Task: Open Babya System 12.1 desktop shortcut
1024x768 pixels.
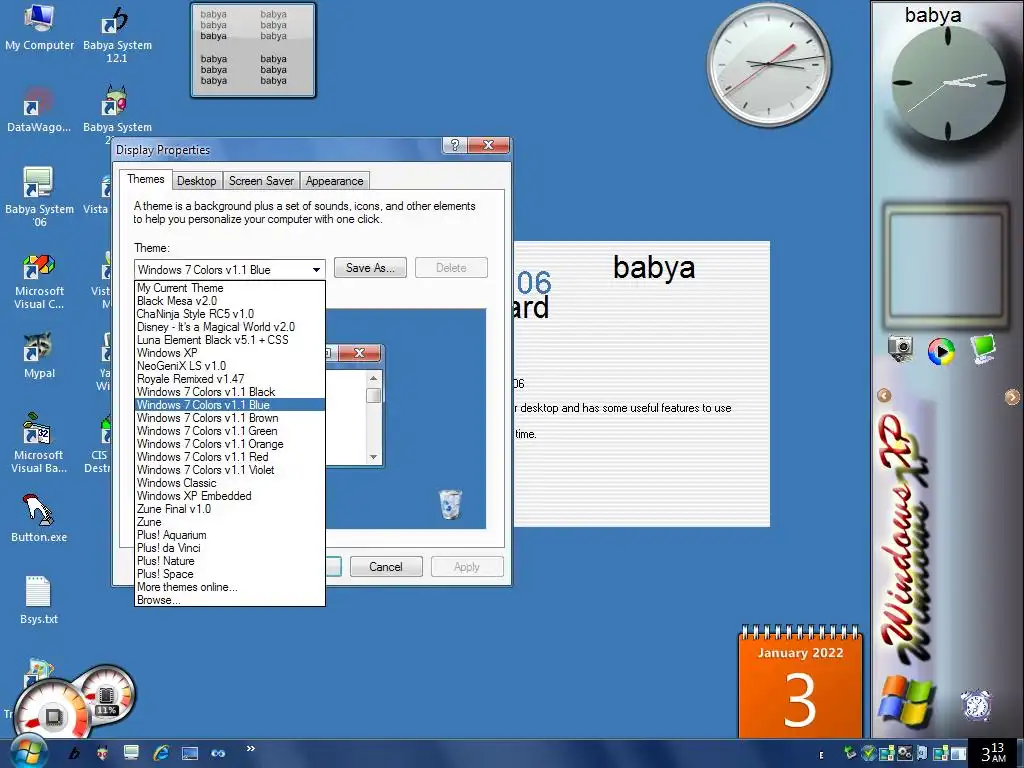Action: [117, 36]
